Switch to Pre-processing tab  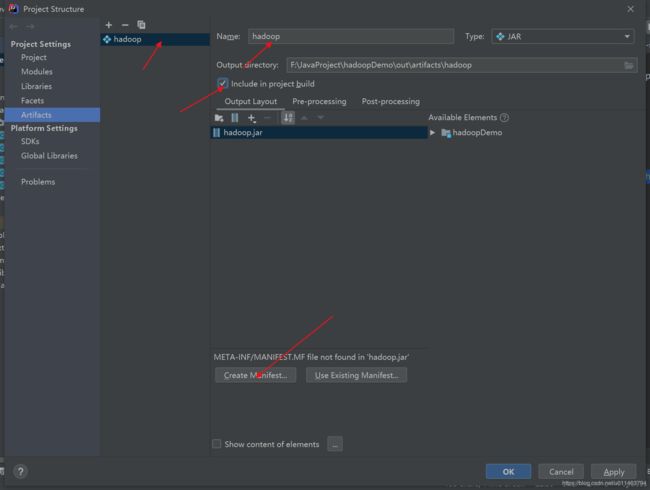coord(319,102)
